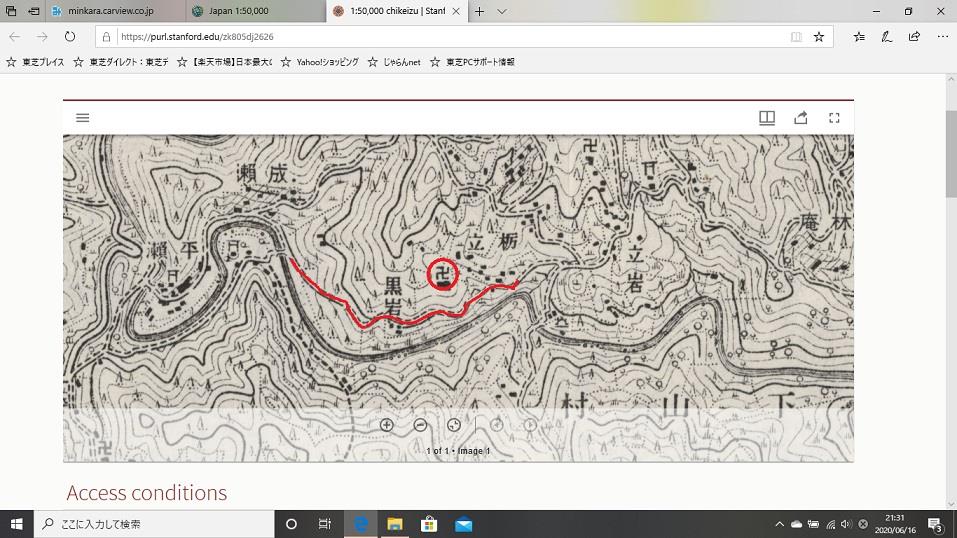Share this page from the browser toolbar
Image resolution: width=957 pixels, height=538 pixels.
914,37
